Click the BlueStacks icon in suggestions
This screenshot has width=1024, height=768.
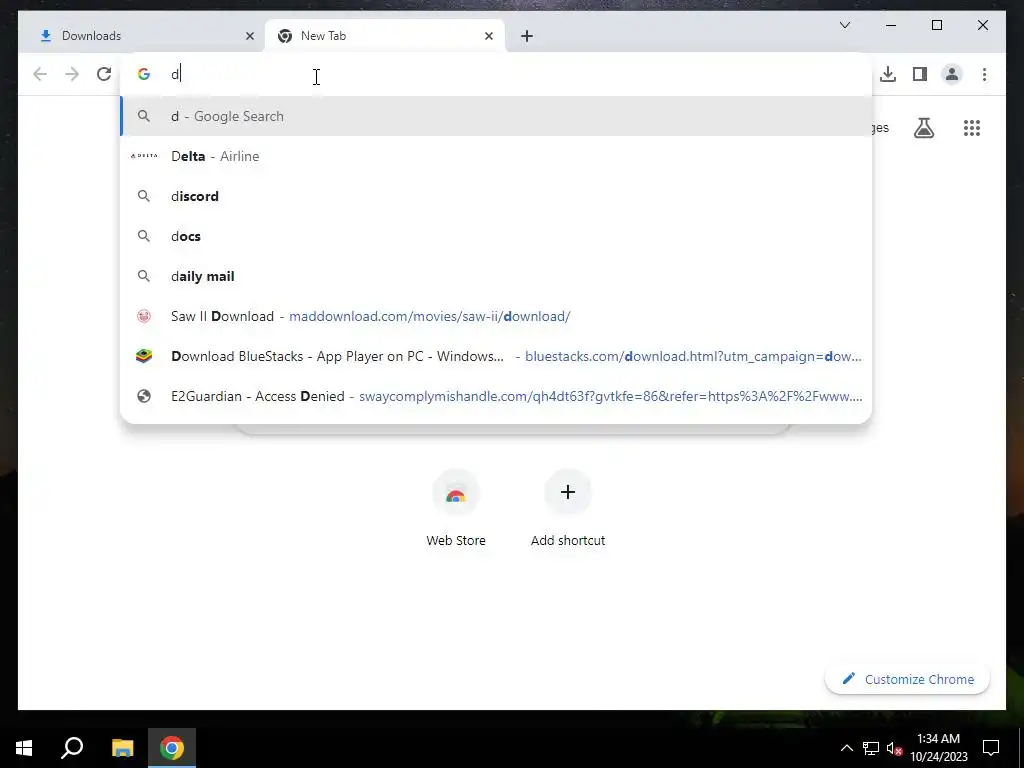pos(144,356)
